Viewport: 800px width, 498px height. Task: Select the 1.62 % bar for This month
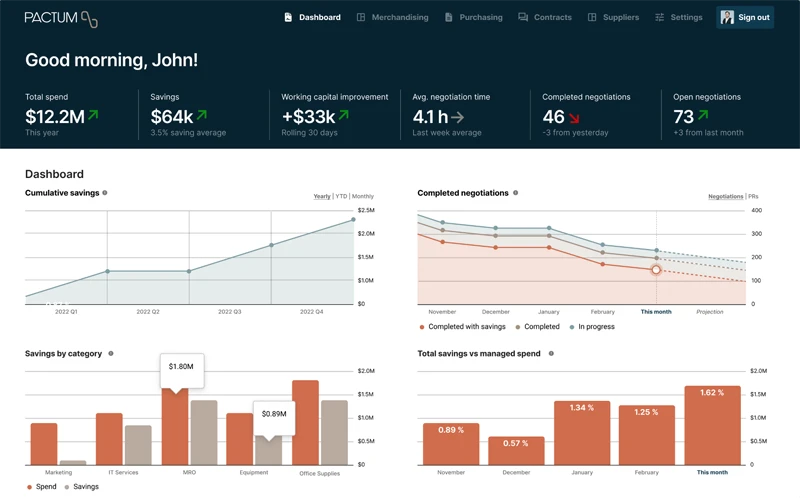(712, 425)
